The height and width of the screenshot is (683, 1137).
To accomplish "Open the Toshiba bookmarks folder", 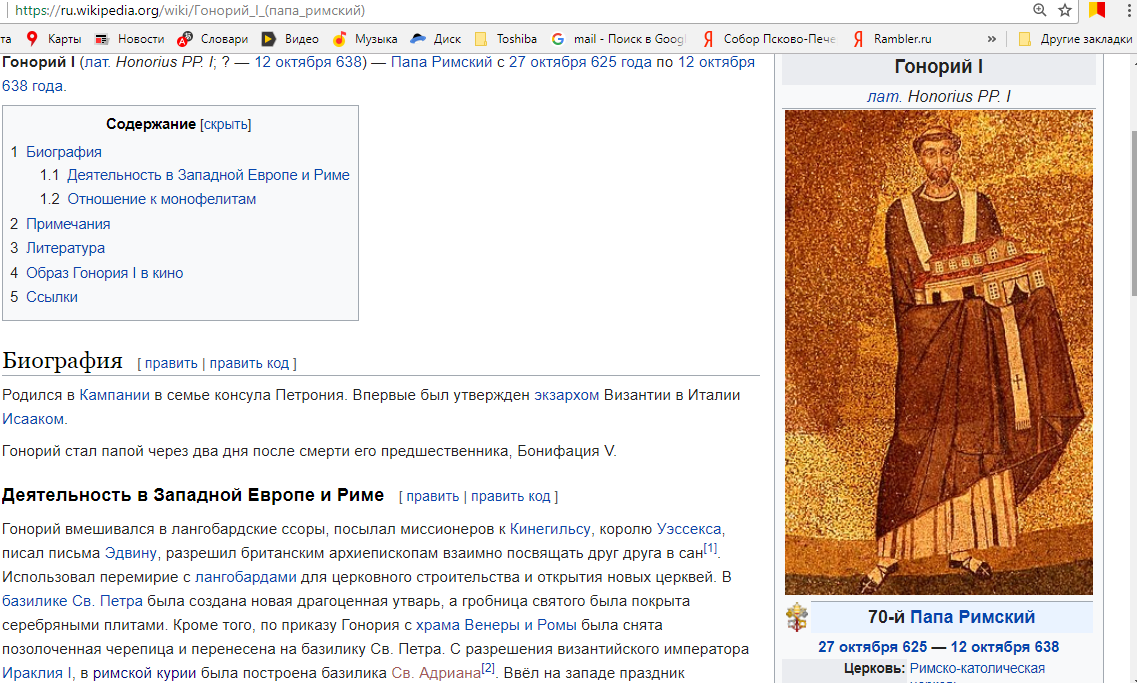I will (x=505, y=38).
